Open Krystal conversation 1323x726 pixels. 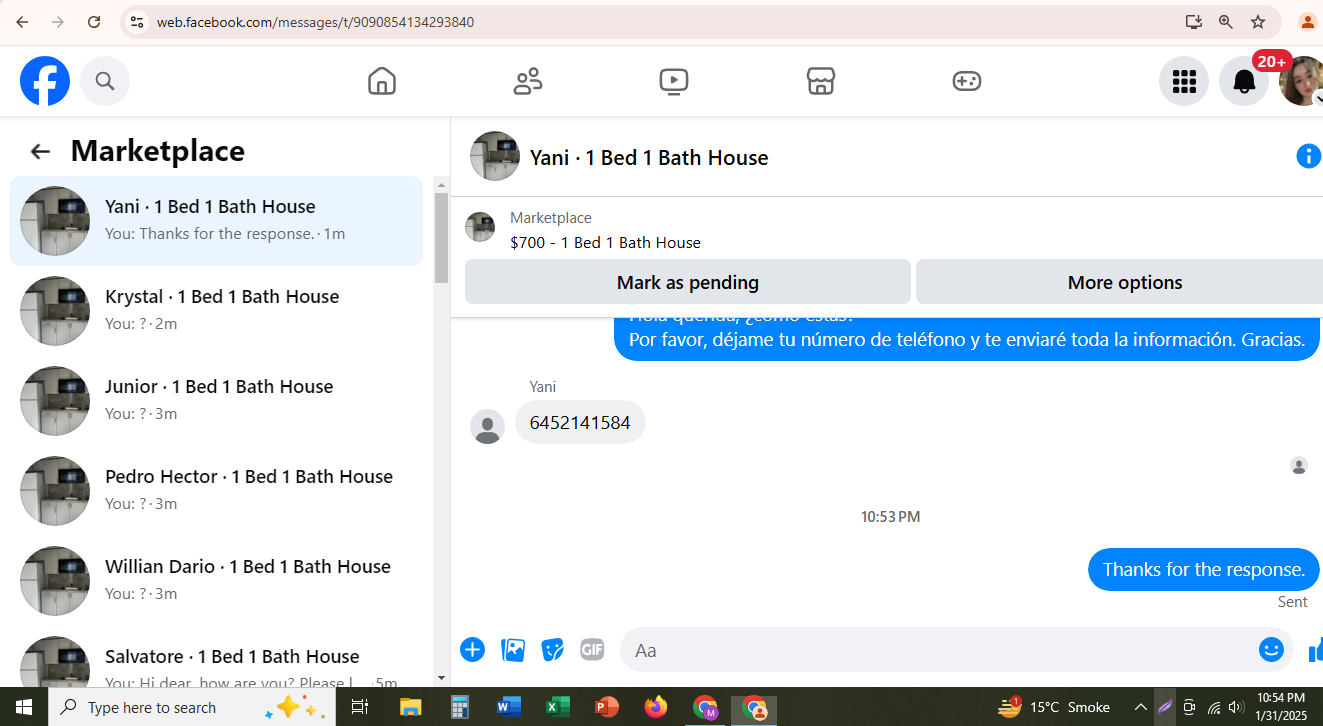tap(216, 311)
